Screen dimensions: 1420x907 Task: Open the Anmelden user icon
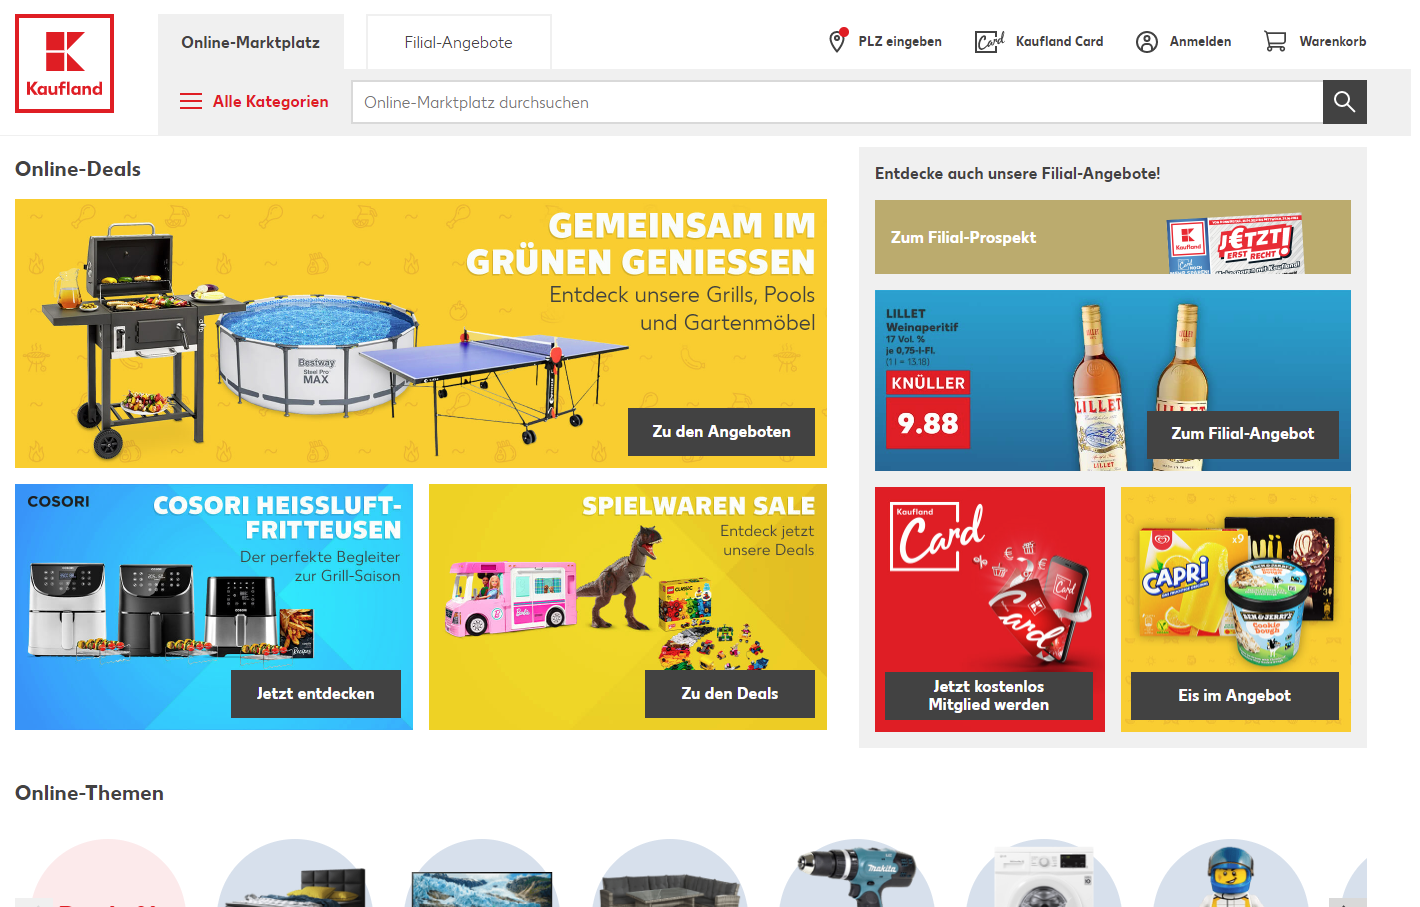click(1147, 41)
